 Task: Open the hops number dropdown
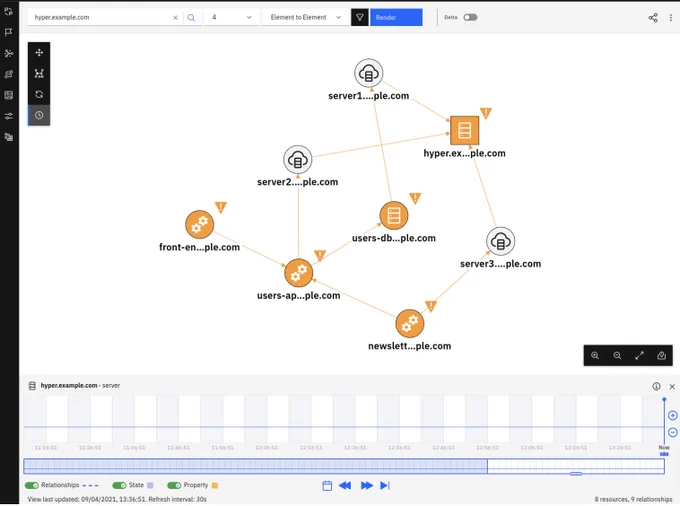click(232, 17)
